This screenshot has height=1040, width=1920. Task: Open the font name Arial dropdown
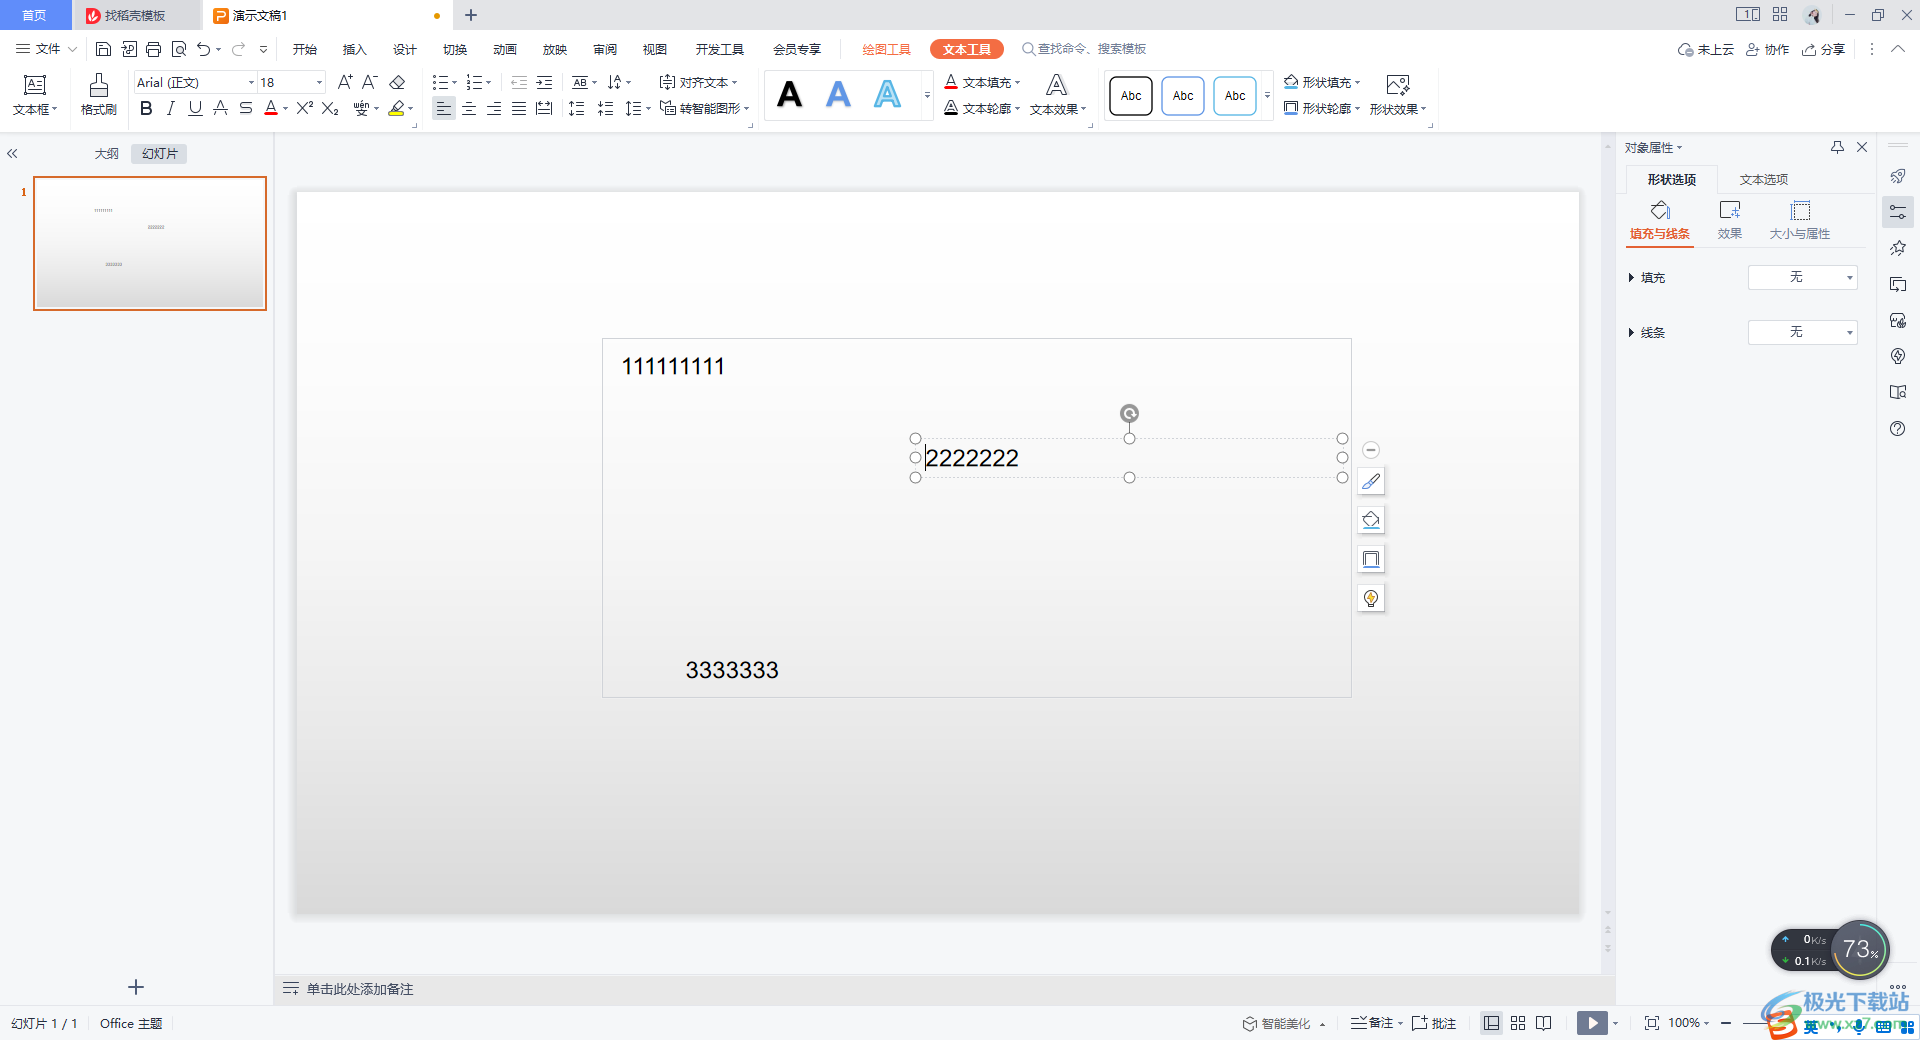pos(251,82)
